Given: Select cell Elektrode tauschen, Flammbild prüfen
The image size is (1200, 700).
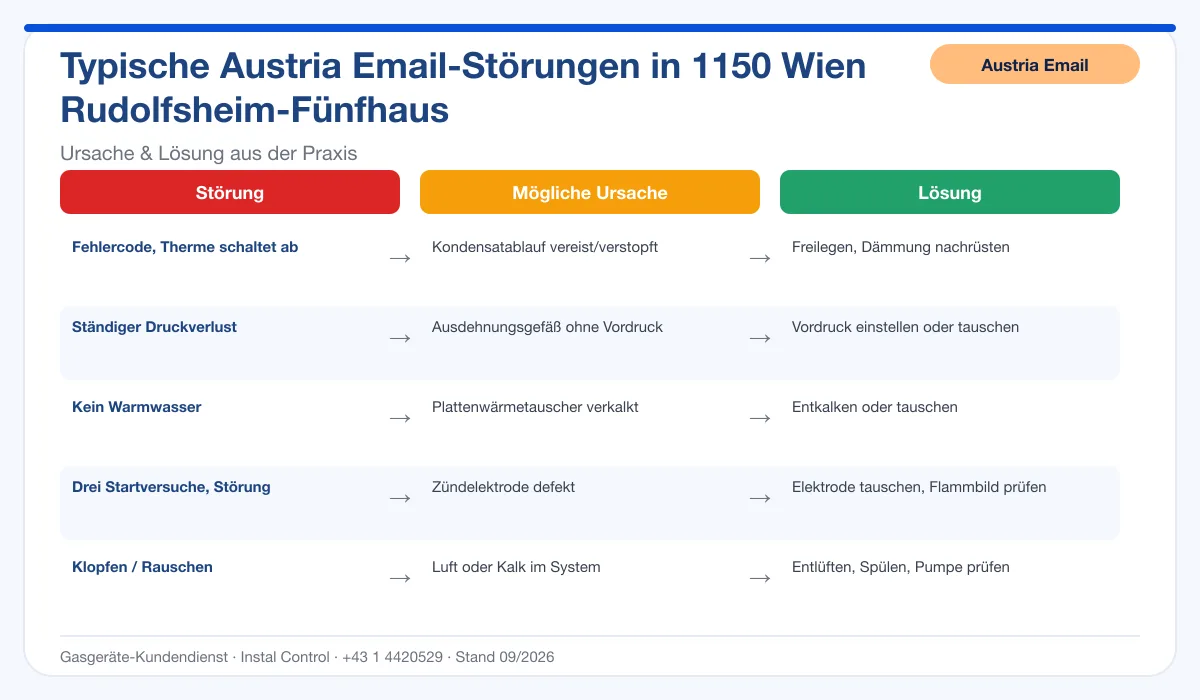Looking at the screenshot, I should (919, 487).
